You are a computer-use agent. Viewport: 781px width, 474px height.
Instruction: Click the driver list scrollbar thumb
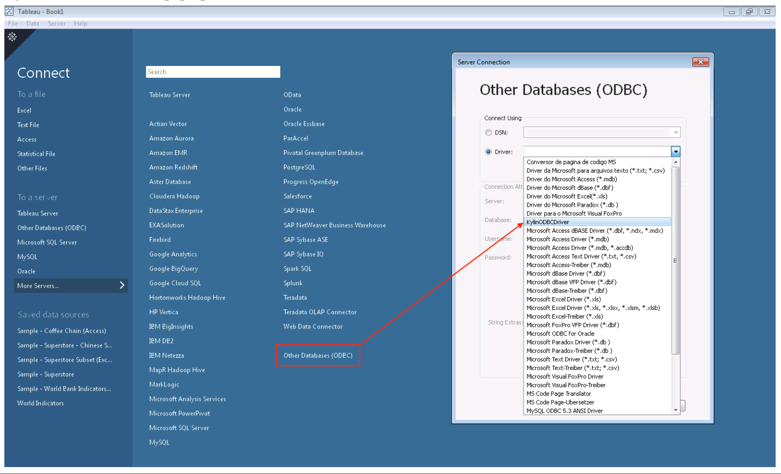675,260
